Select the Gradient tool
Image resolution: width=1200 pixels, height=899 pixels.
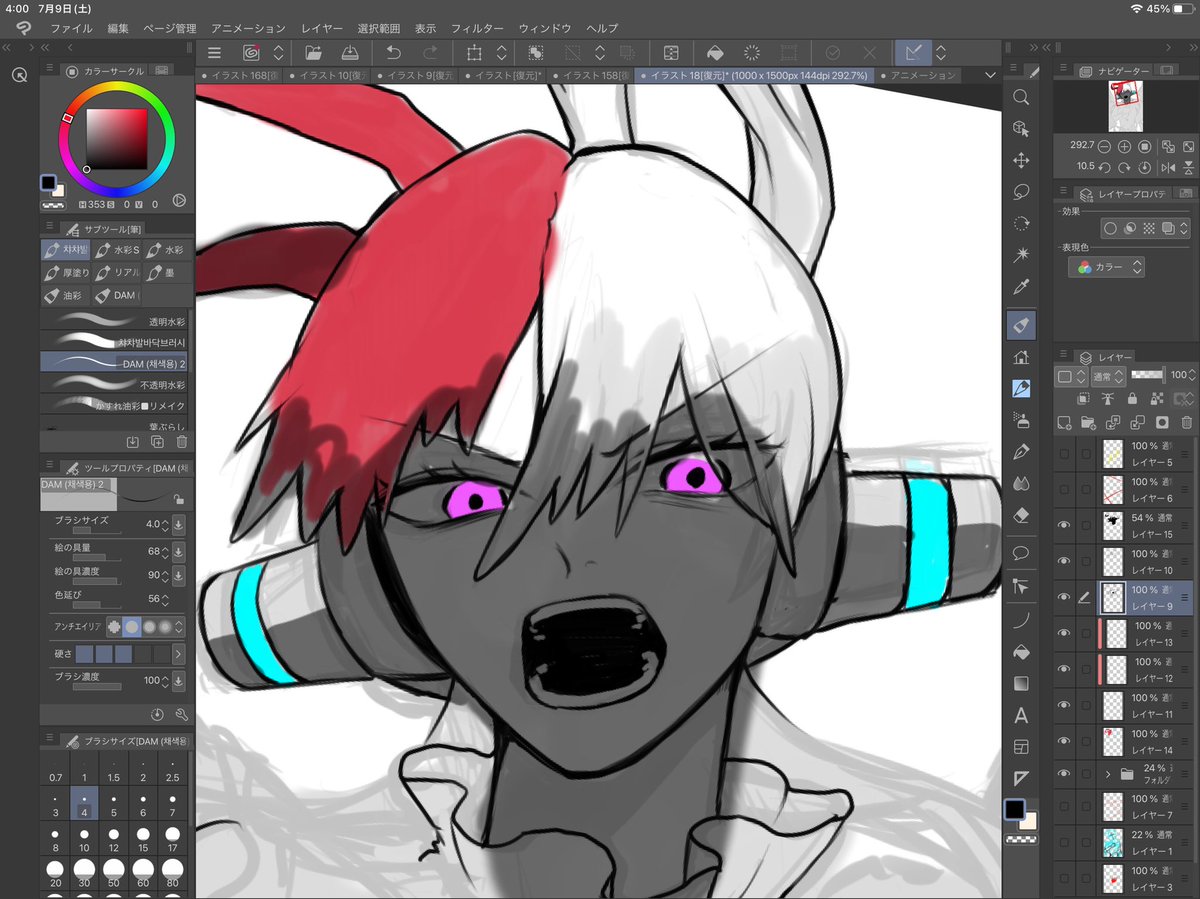(1021, 684)
